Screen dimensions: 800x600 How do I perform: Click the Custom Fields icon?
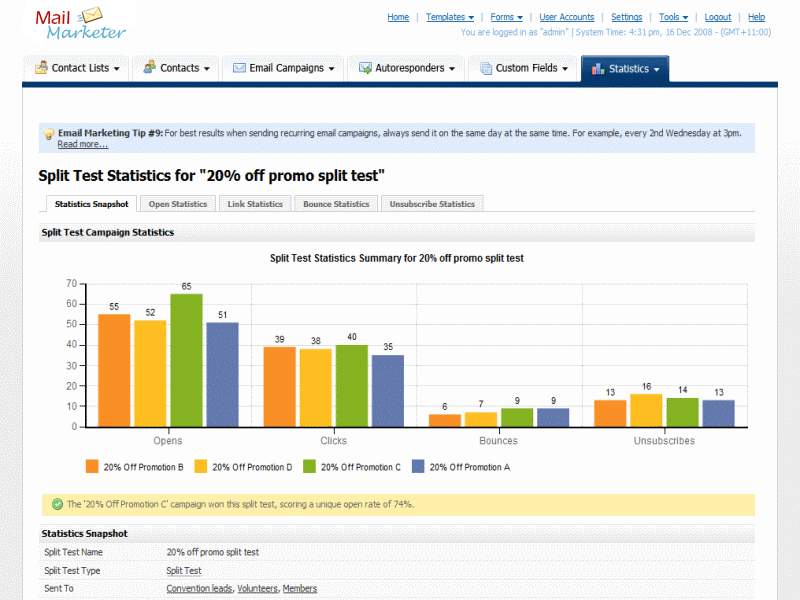coord(485,68)
